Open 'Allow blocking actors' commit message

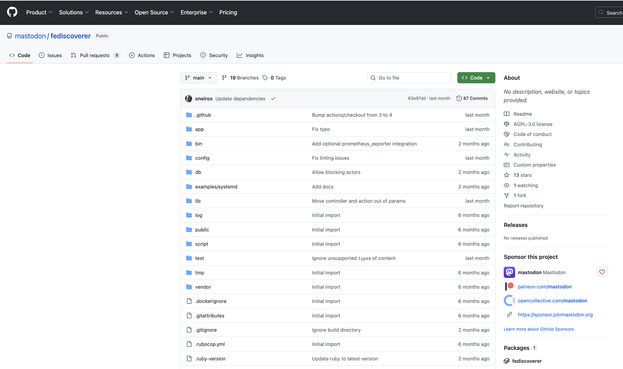click(x=336, y=172)
